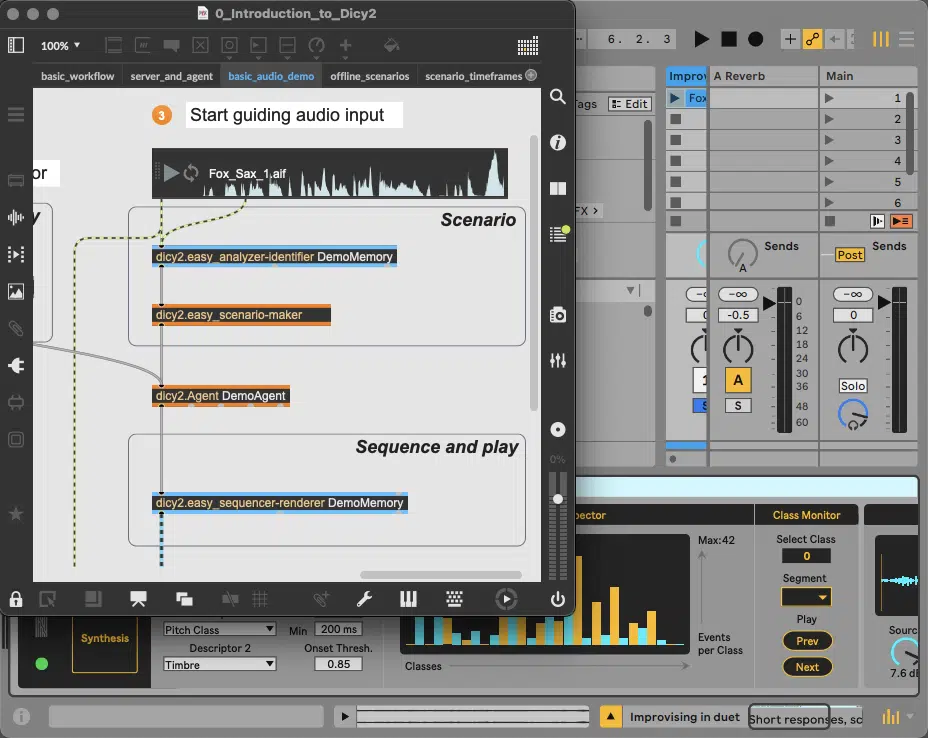This screenshot has width=928, height=738.
Task: Lock the patcher with the padlock icon
Action: click(x=16, y=599)
